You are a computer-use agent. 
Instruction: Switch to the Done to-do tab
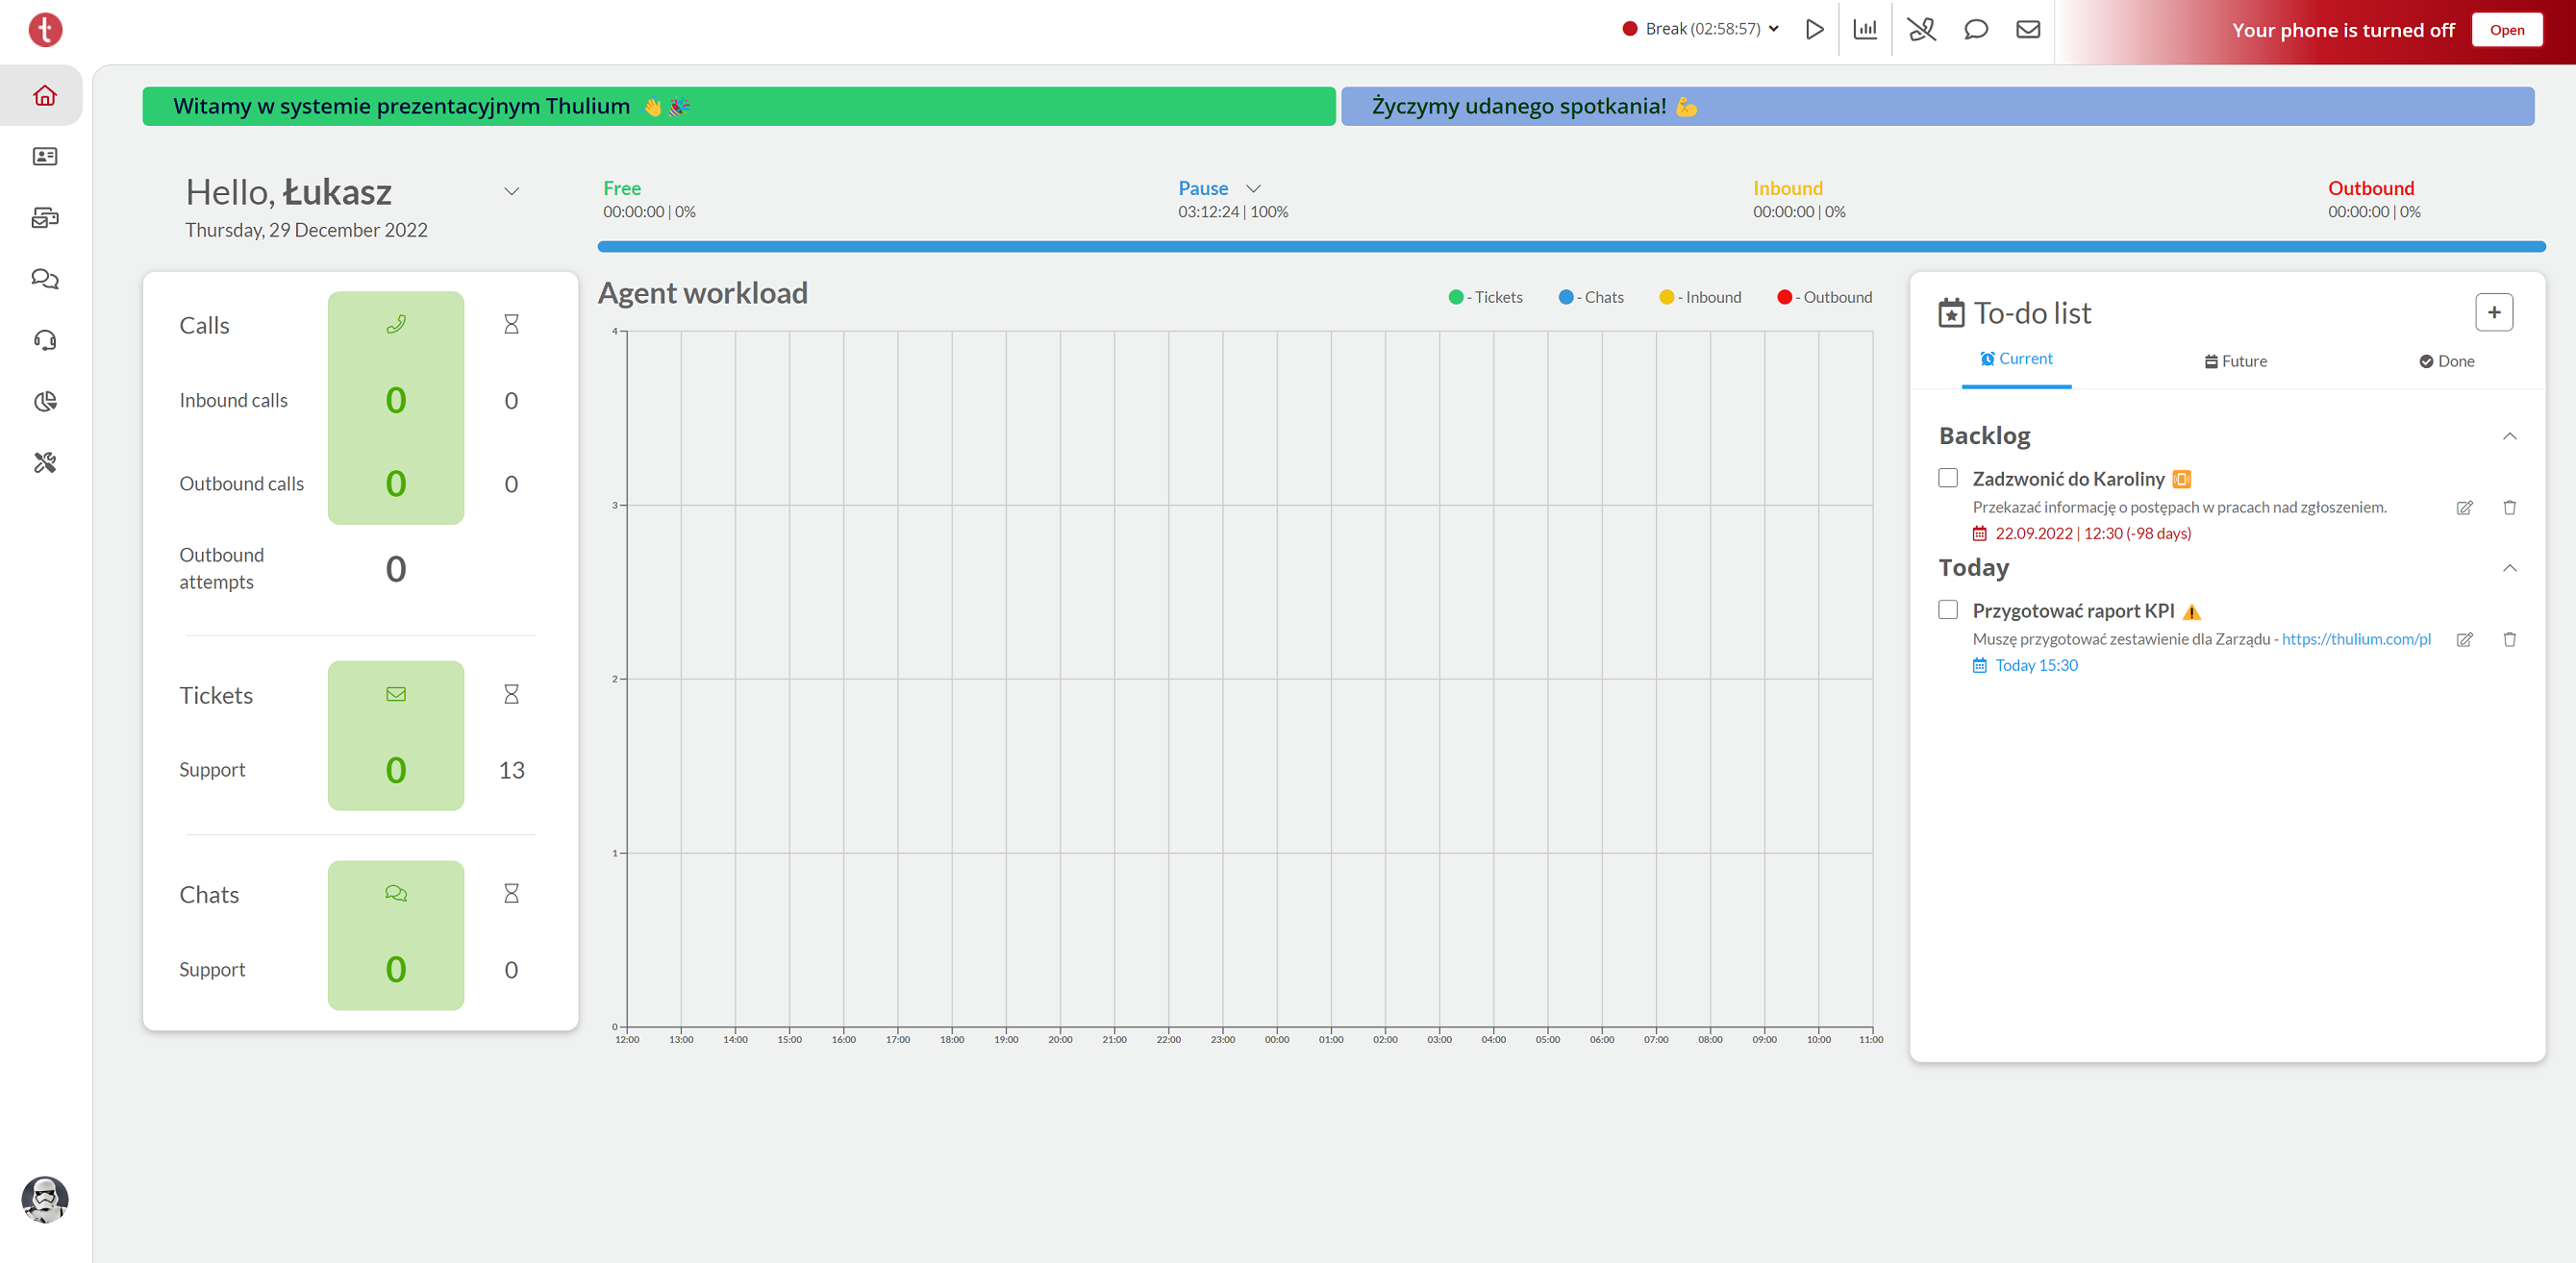[x=2446, y=361]
